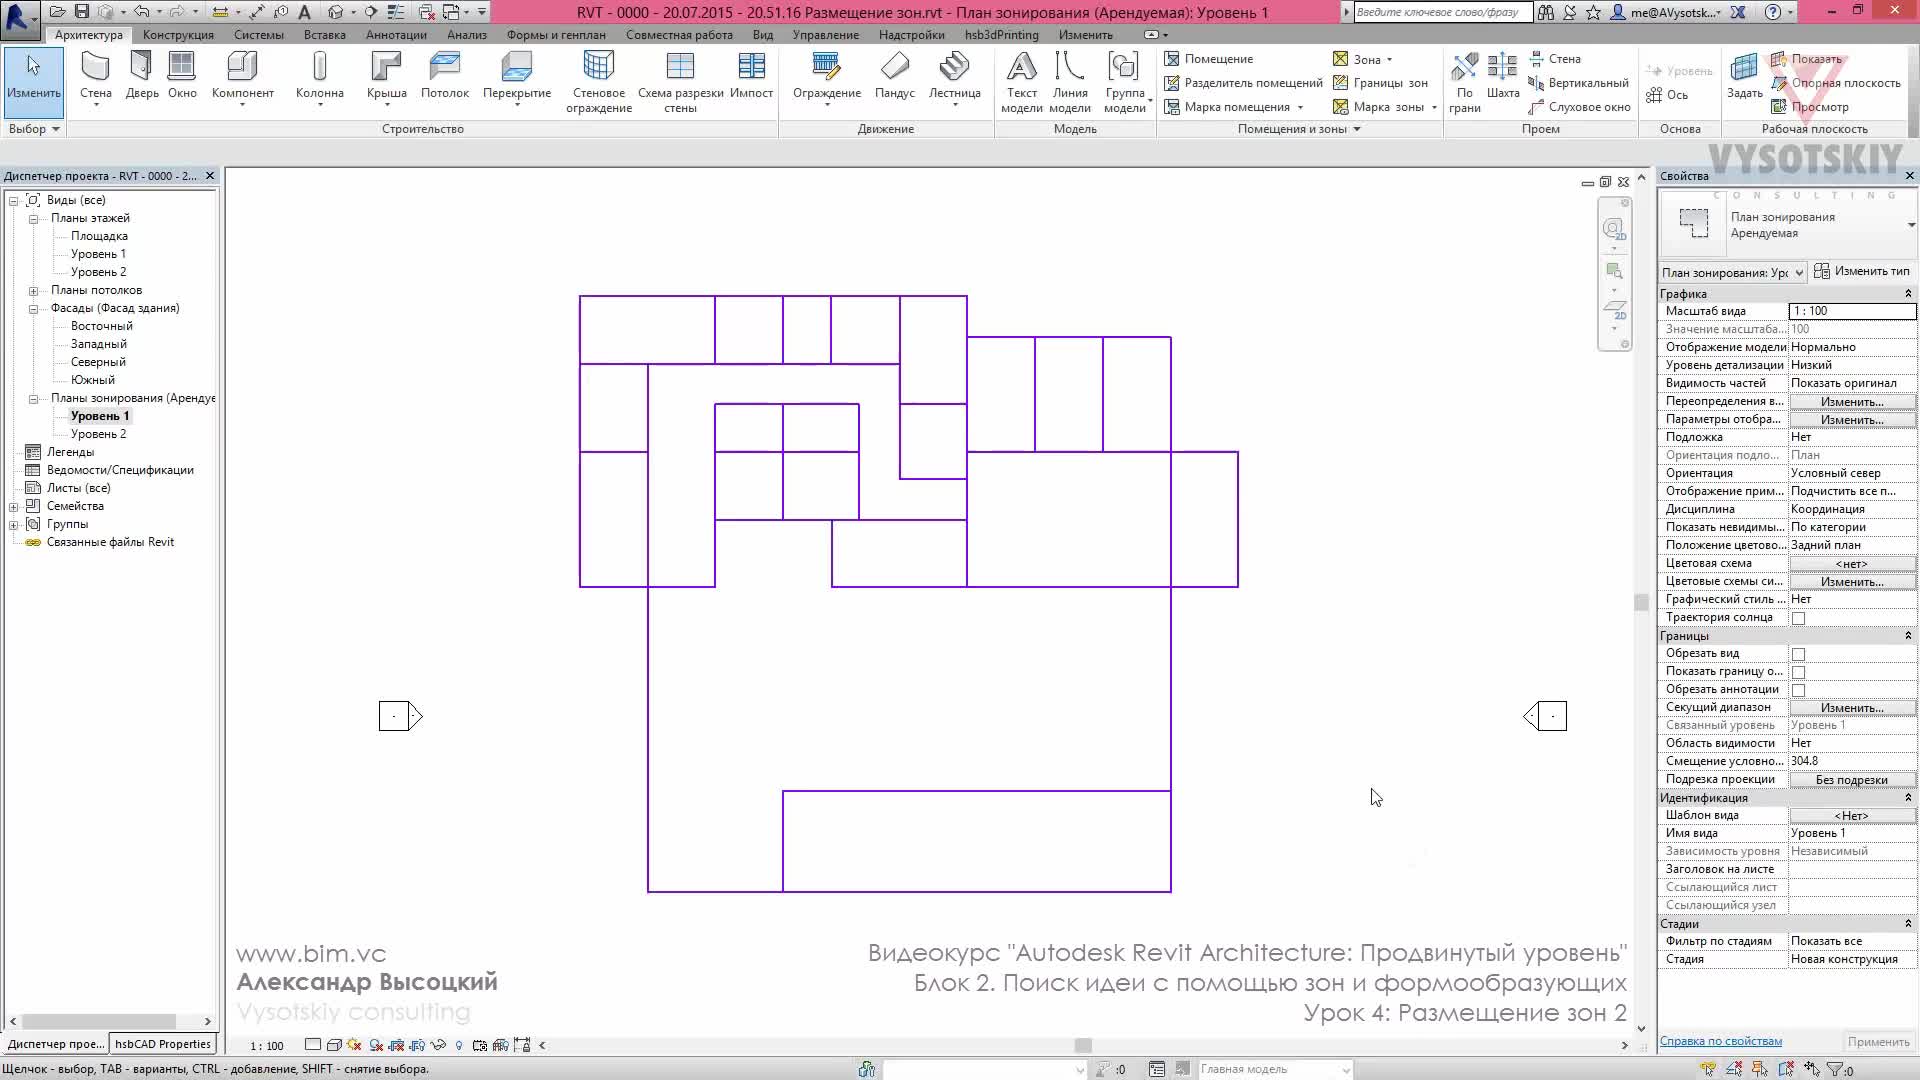1920x1080 pixels.
Task: Click the Помещение (Room) tool
Action: point(1209,59)
